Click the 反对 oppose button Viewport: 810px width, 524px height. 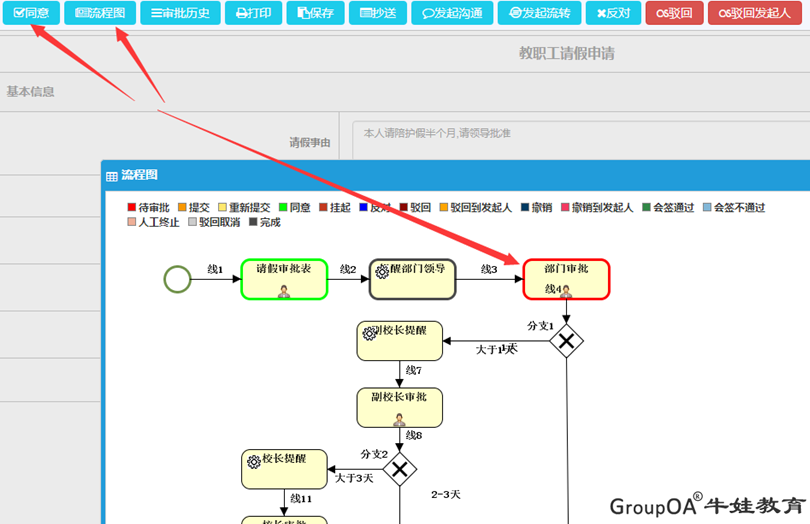coord(614,13)
